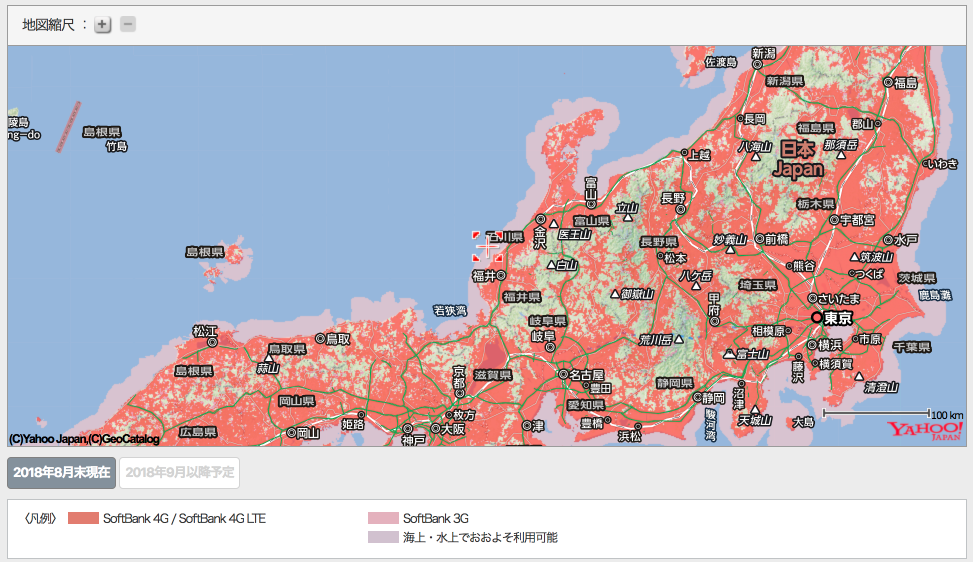Screen dimensions: 973x562
Task: Click the 佐渡島 island label
Action: (721, 62)
